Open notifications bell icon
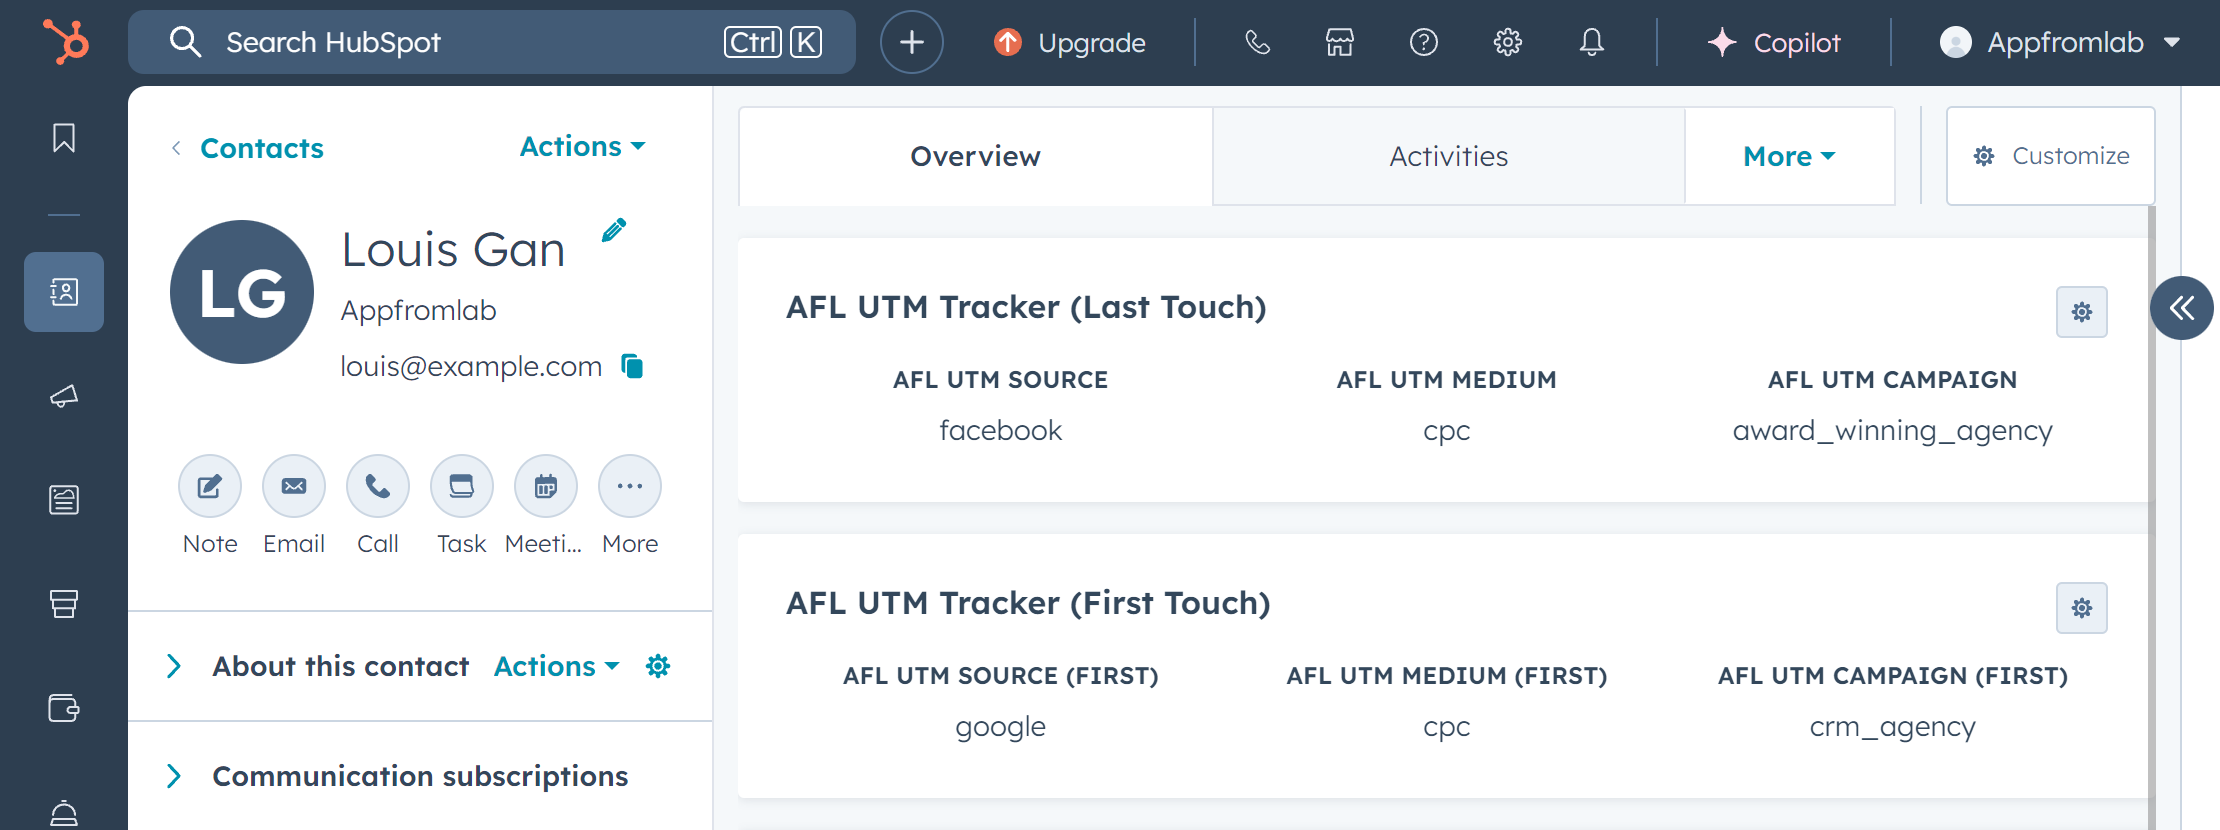The width and height of the screenshot is (2220, 830). 1592,42
